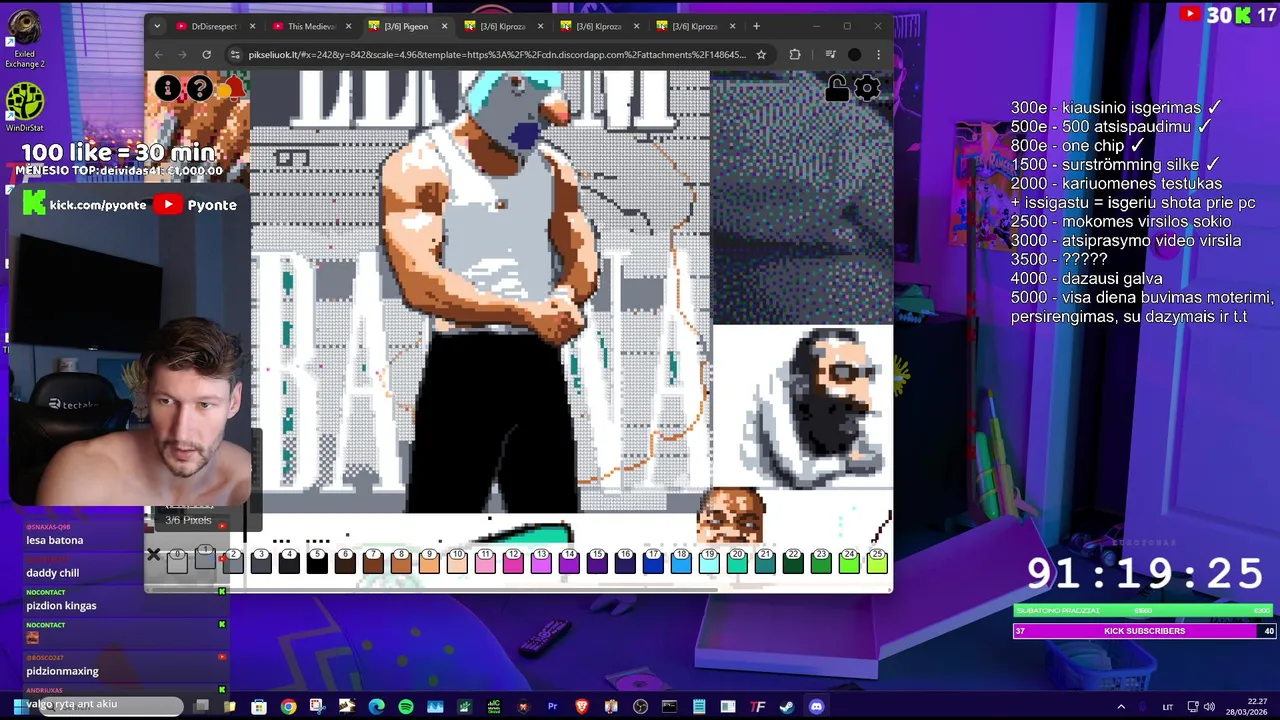
Task: Open the browser extensions puzzle icon
Action: [x=795, y=55]
